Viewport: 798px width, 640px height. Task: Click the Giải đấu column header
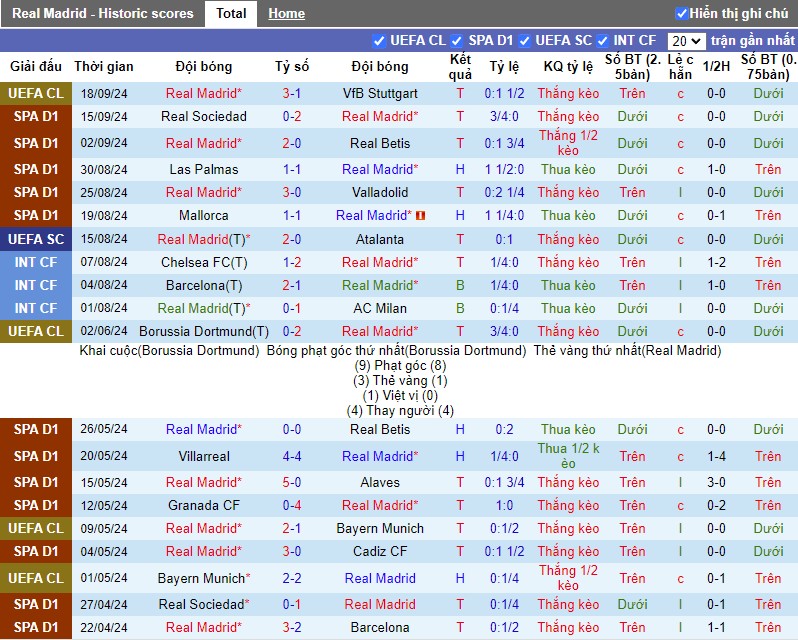36,67
